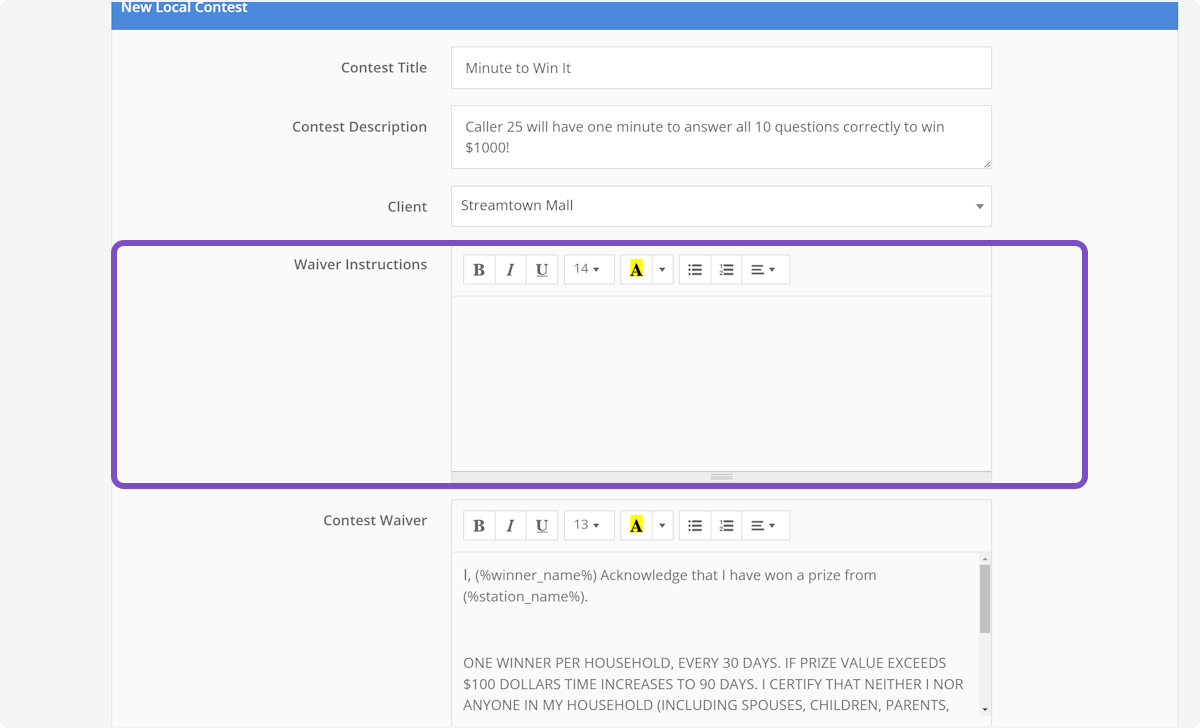This screenshot has width=1200, height=728.
Task: Click the Contest Title input field
Action: [x=720, y=67]
